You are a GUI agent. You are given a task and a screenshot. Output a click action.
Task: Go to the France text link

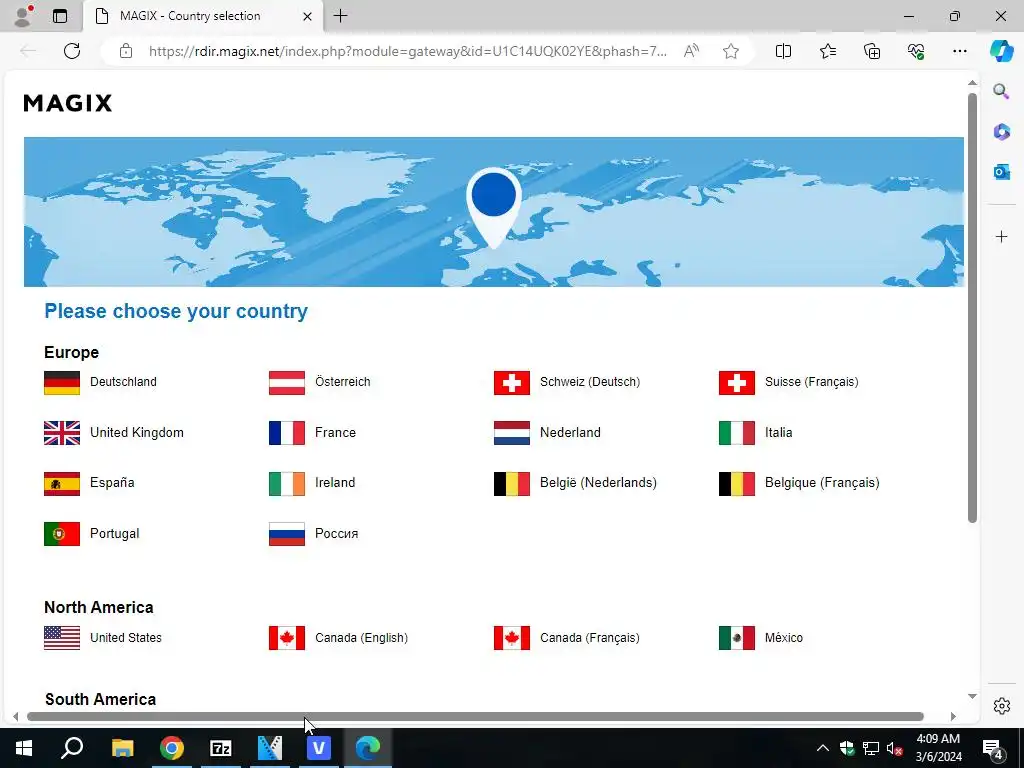[335, 432]
